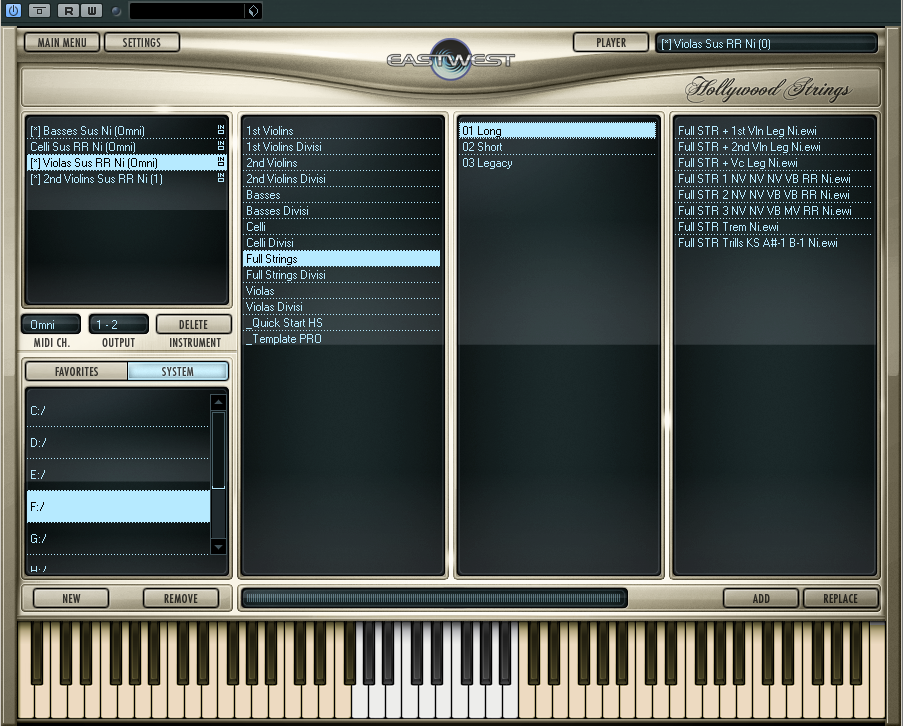Open the 2nd Violins Divisi folder
This screenshot has height=726, width=903.
(342, 178)
